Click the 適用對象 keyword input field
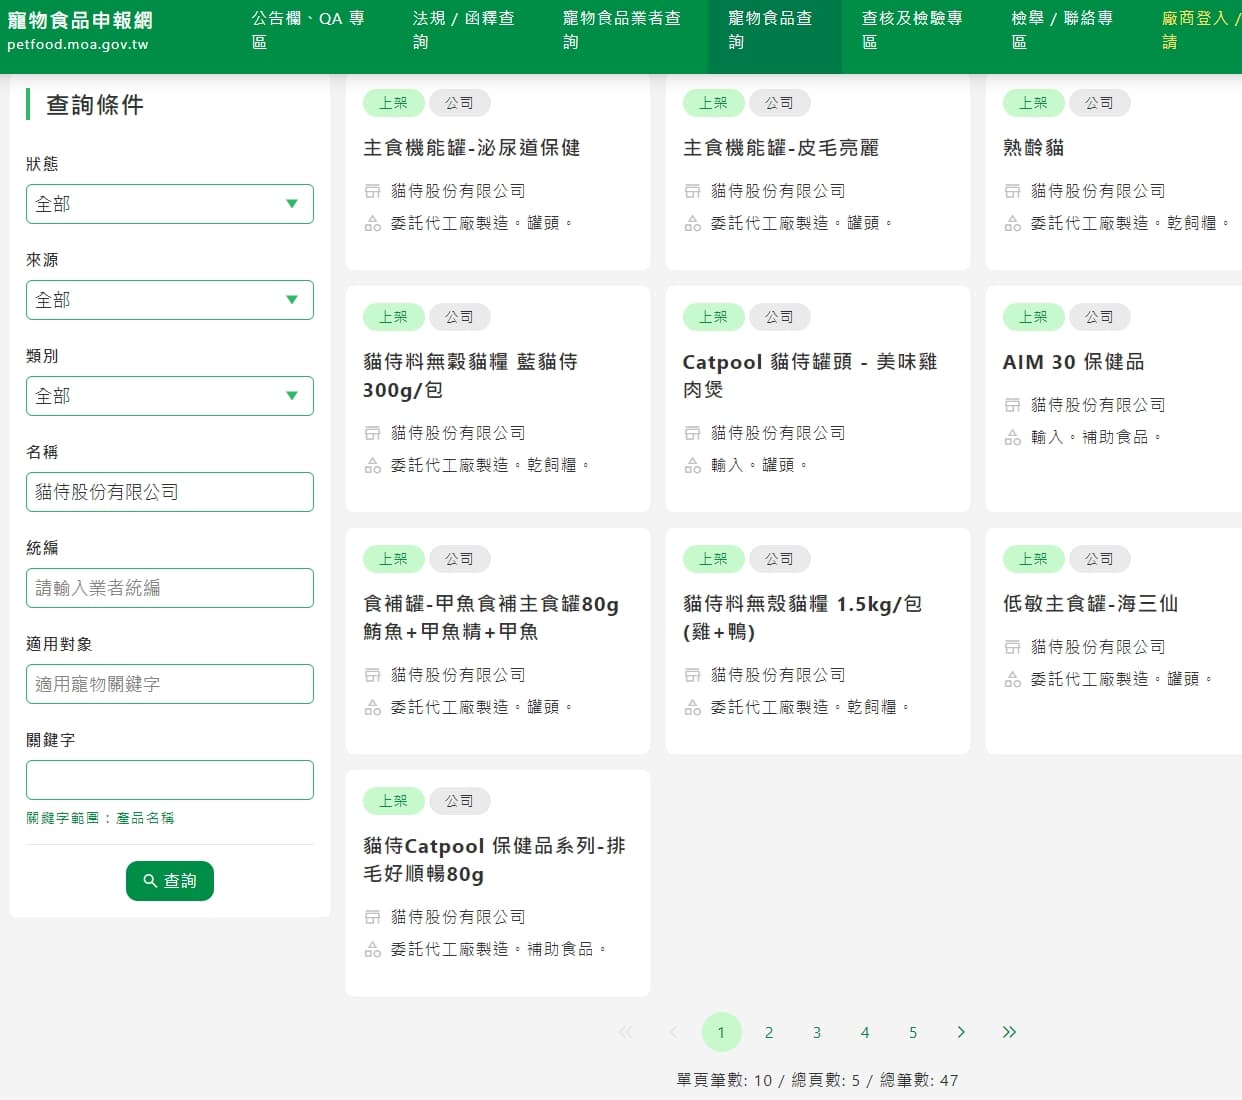 point(170,684)
